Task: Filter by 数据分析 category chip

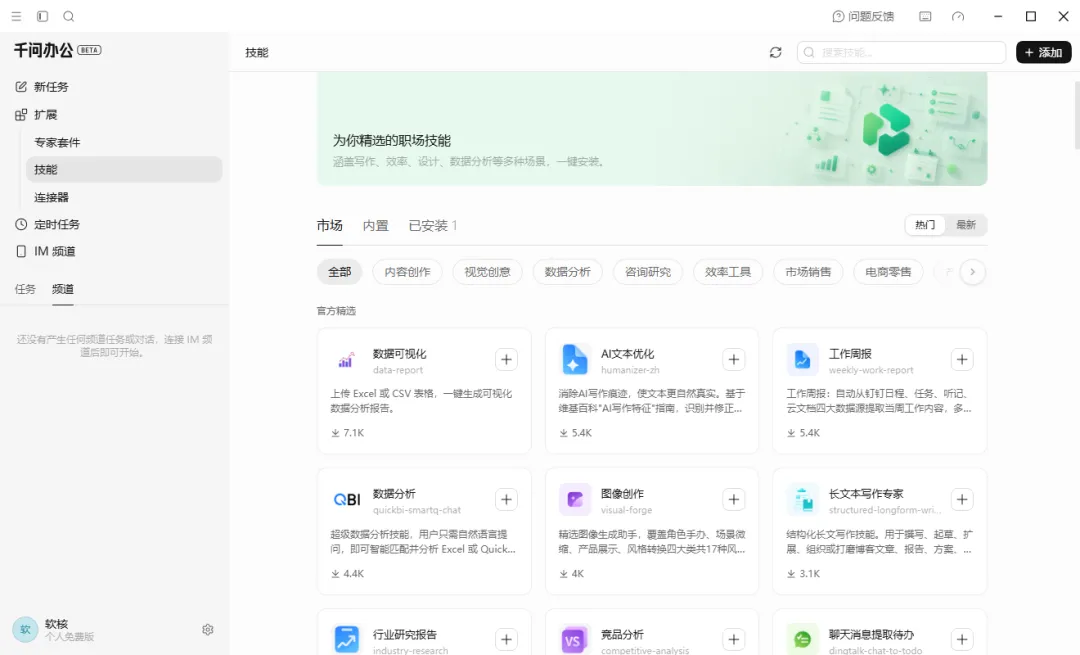Action: 568,272
